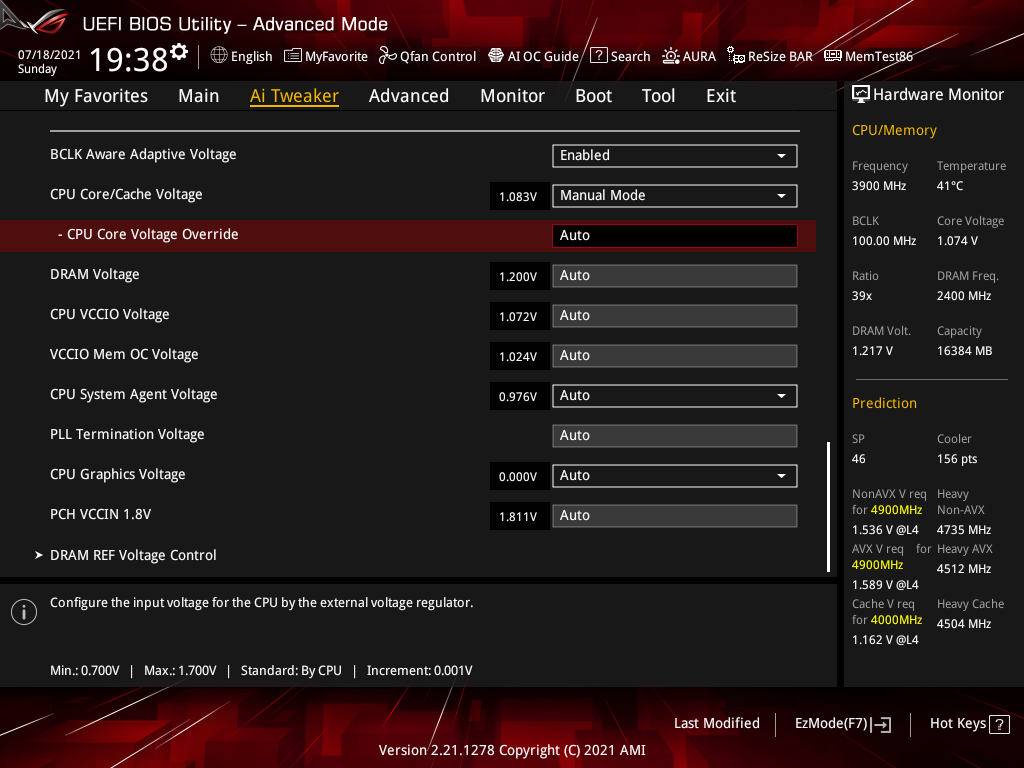The width and height of the screenshot is (1024, 768).
Task: Edit the CPU Core Voltage Override field
Action: coord(674,235)
